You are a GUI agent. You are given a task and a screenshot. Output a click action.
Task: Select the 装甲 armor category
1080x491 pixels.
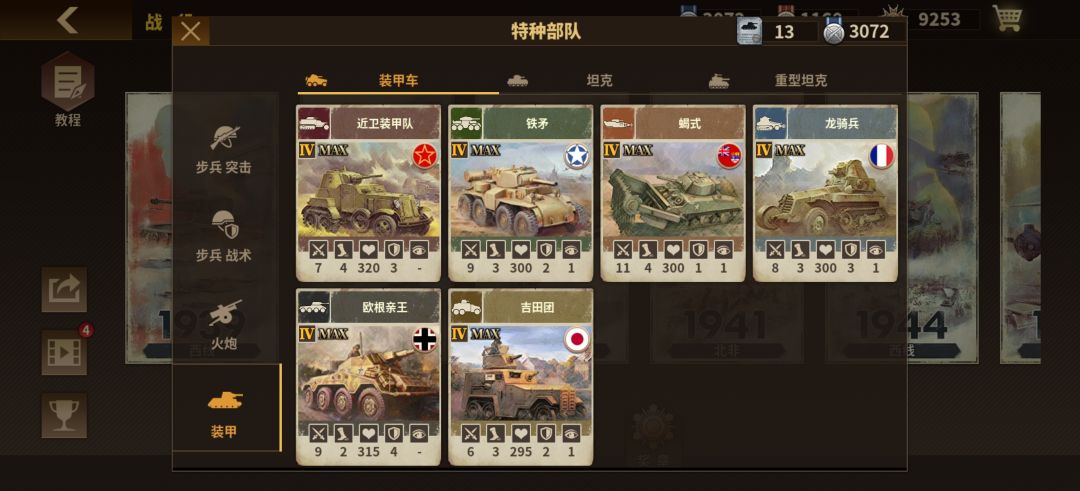(x=226, y=408)
